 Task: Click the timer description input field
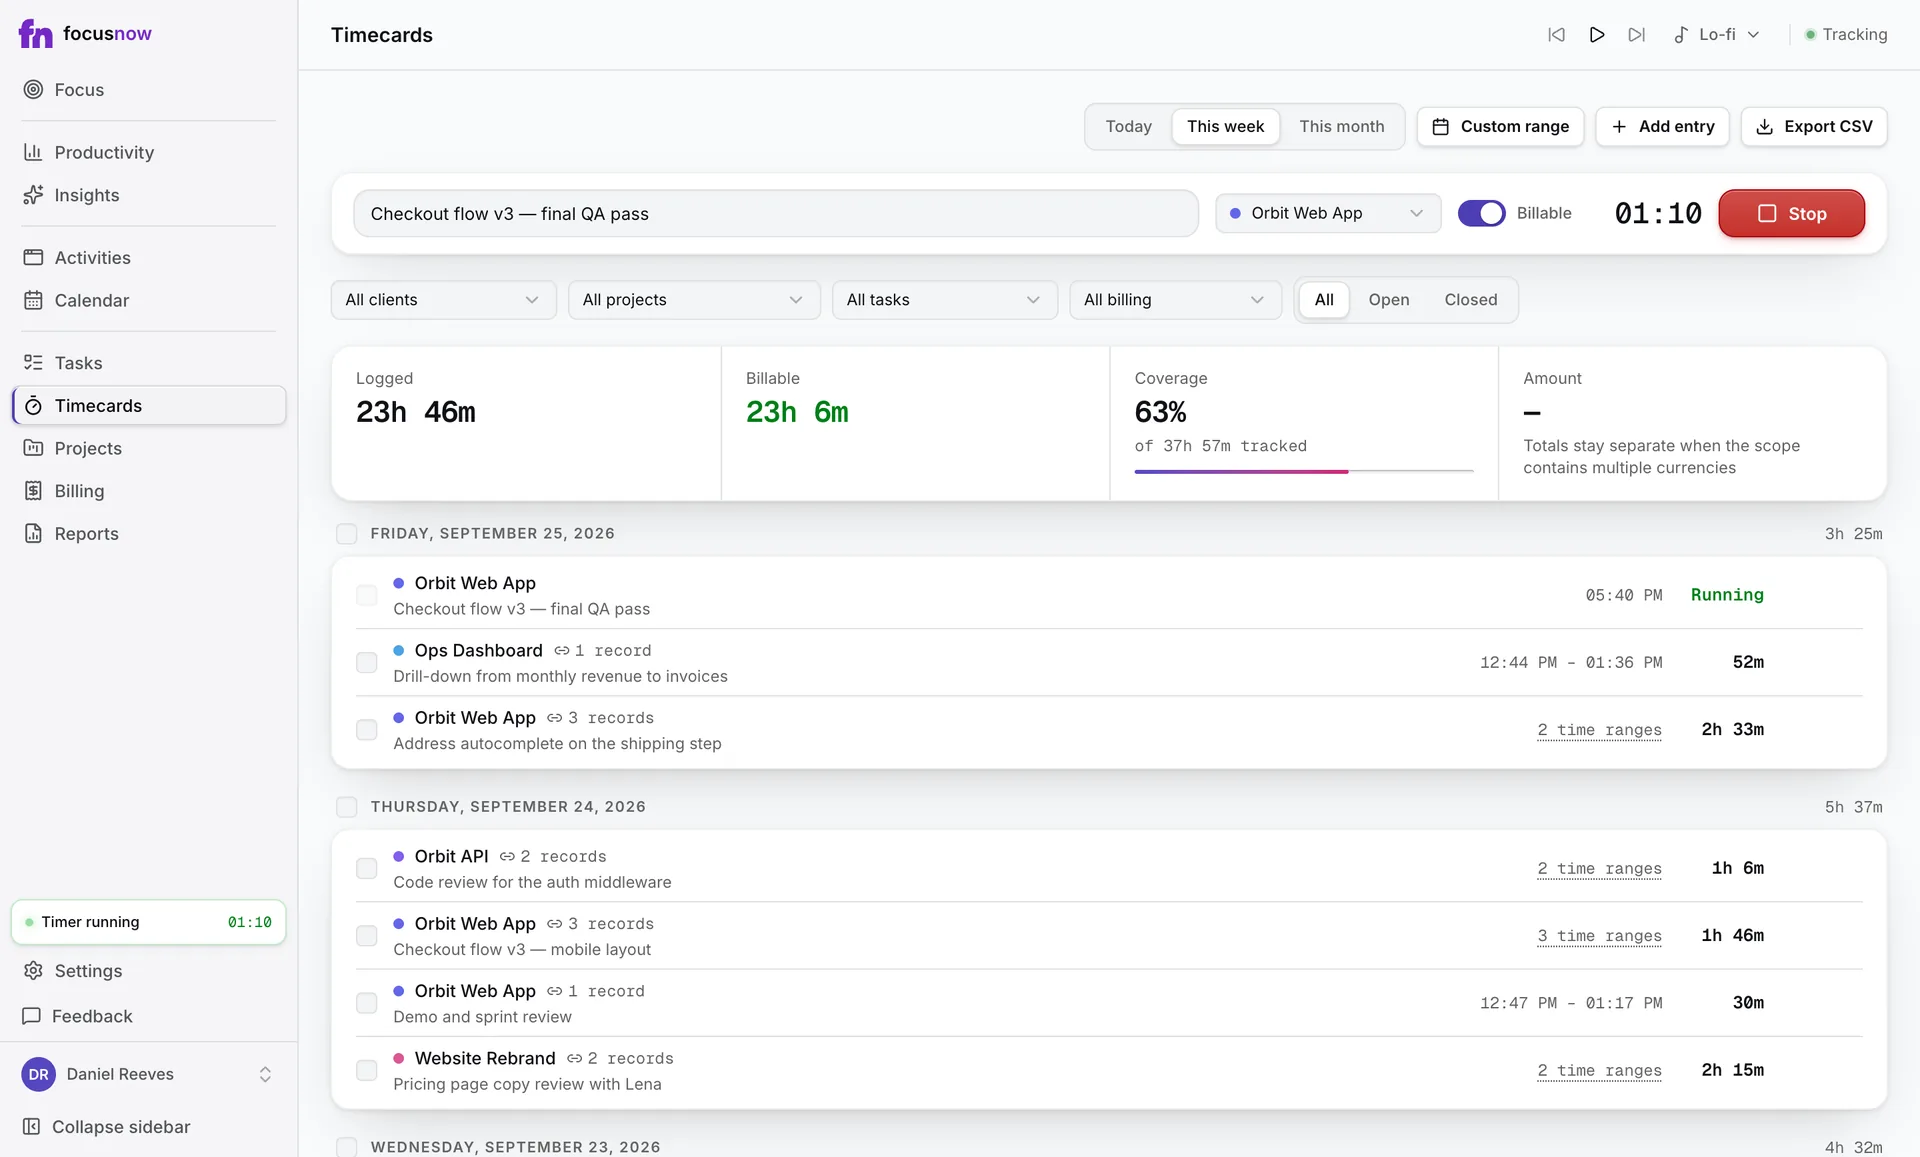(775, 213)
